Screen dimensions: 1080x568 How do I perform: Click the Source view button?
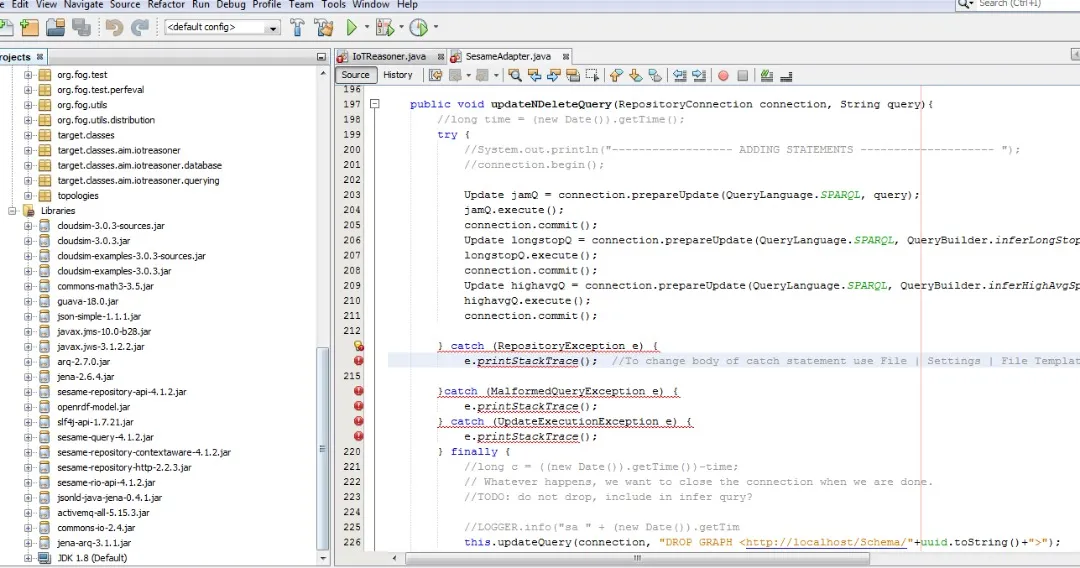coord(355,75)
